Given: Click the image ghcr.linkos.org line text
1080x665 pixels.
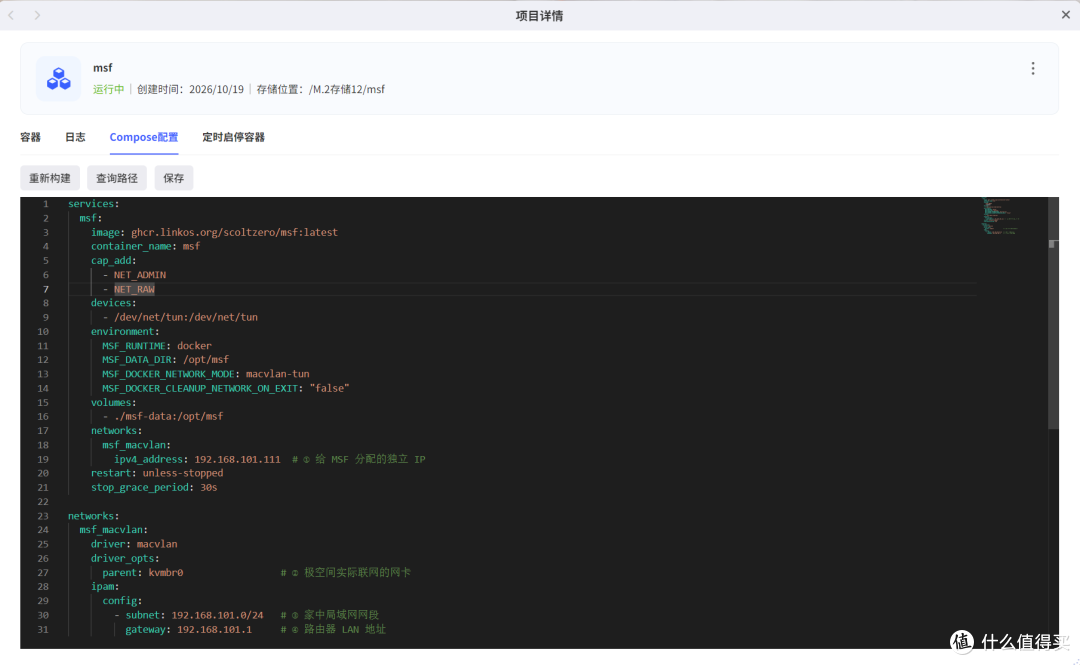Looking at the screenshot, I should pyautogui.click(x=214, y=232).
